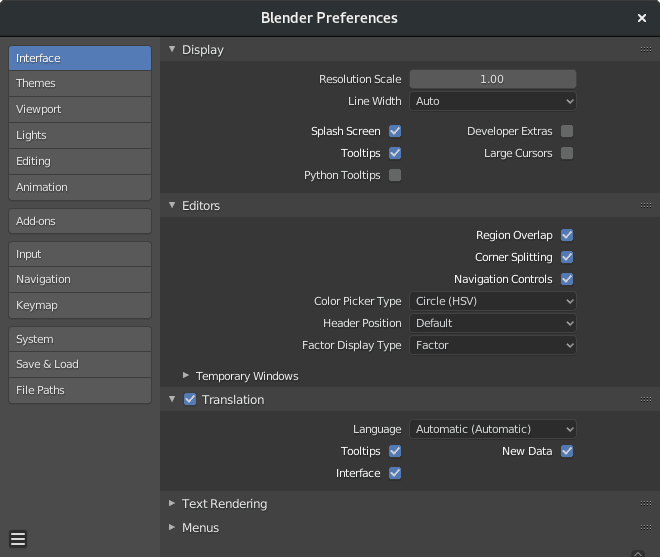Click the Resolution Scale value field
Image resolution: width=660 pixels, height=557 pixels.
(492, 80)
